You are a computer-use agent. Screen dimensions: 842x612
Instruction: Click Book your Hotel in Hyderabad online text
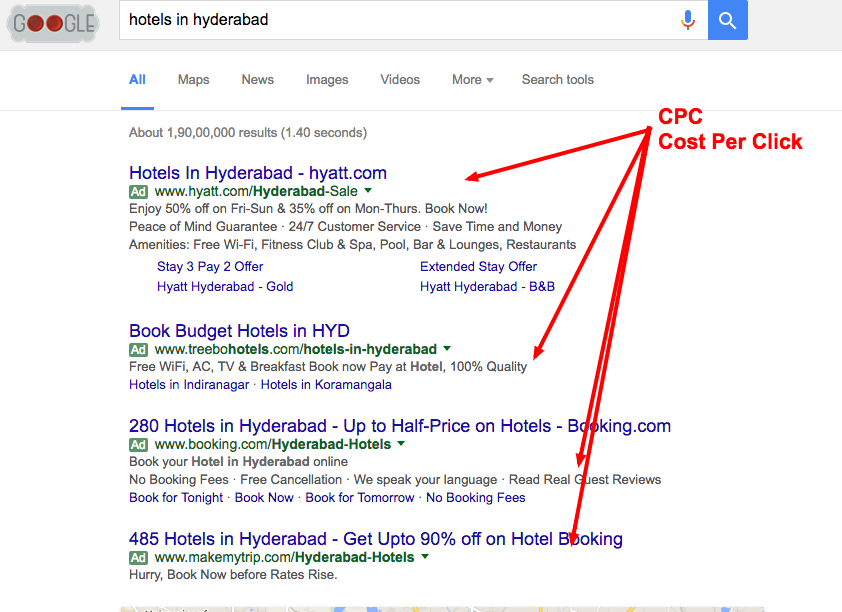click(238, 462)
